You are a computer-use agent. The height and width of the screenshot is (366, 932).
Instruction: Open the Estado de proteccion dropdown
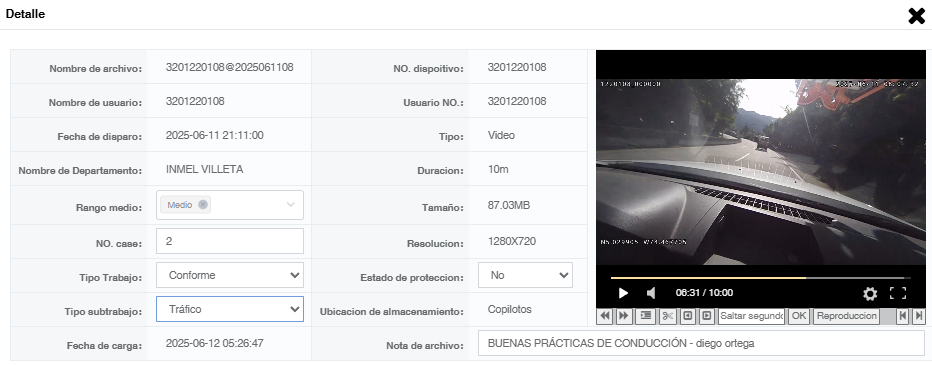[x=525, y=275]
